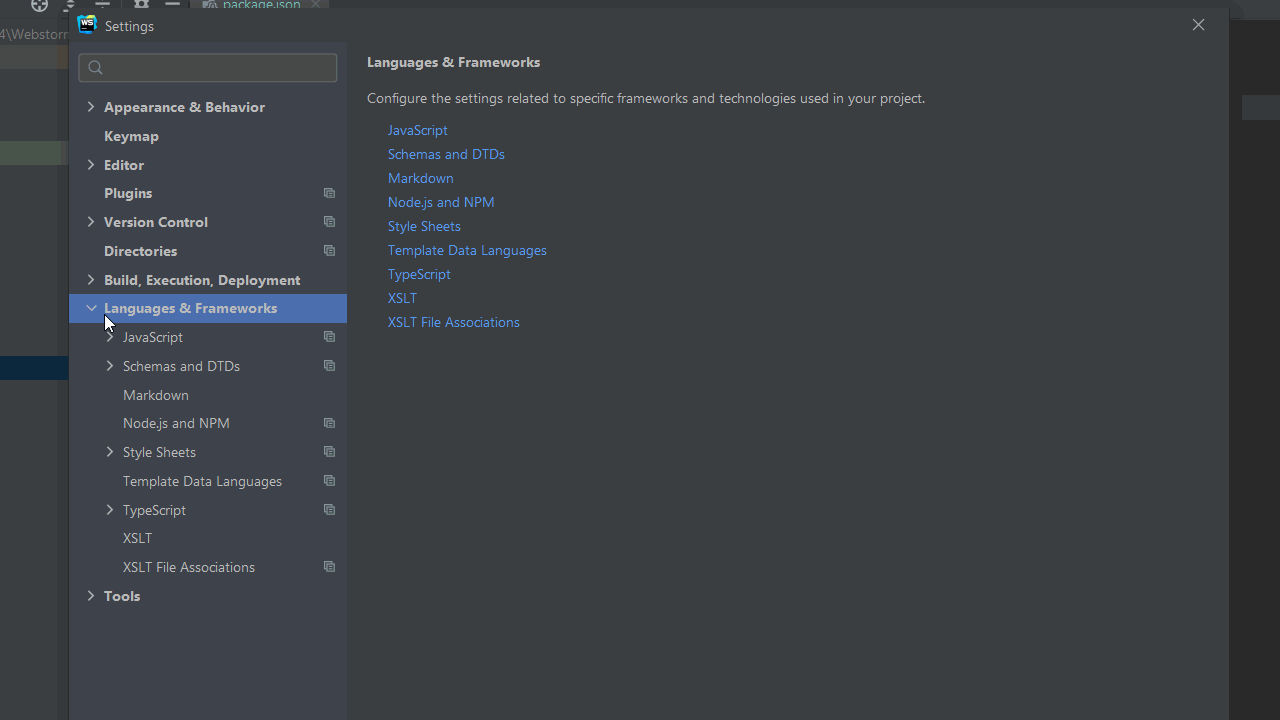Screen dimensions: 1280x720
Task: Click the project-level icon beside XSLT File Associations
Action: coord(329,567)
